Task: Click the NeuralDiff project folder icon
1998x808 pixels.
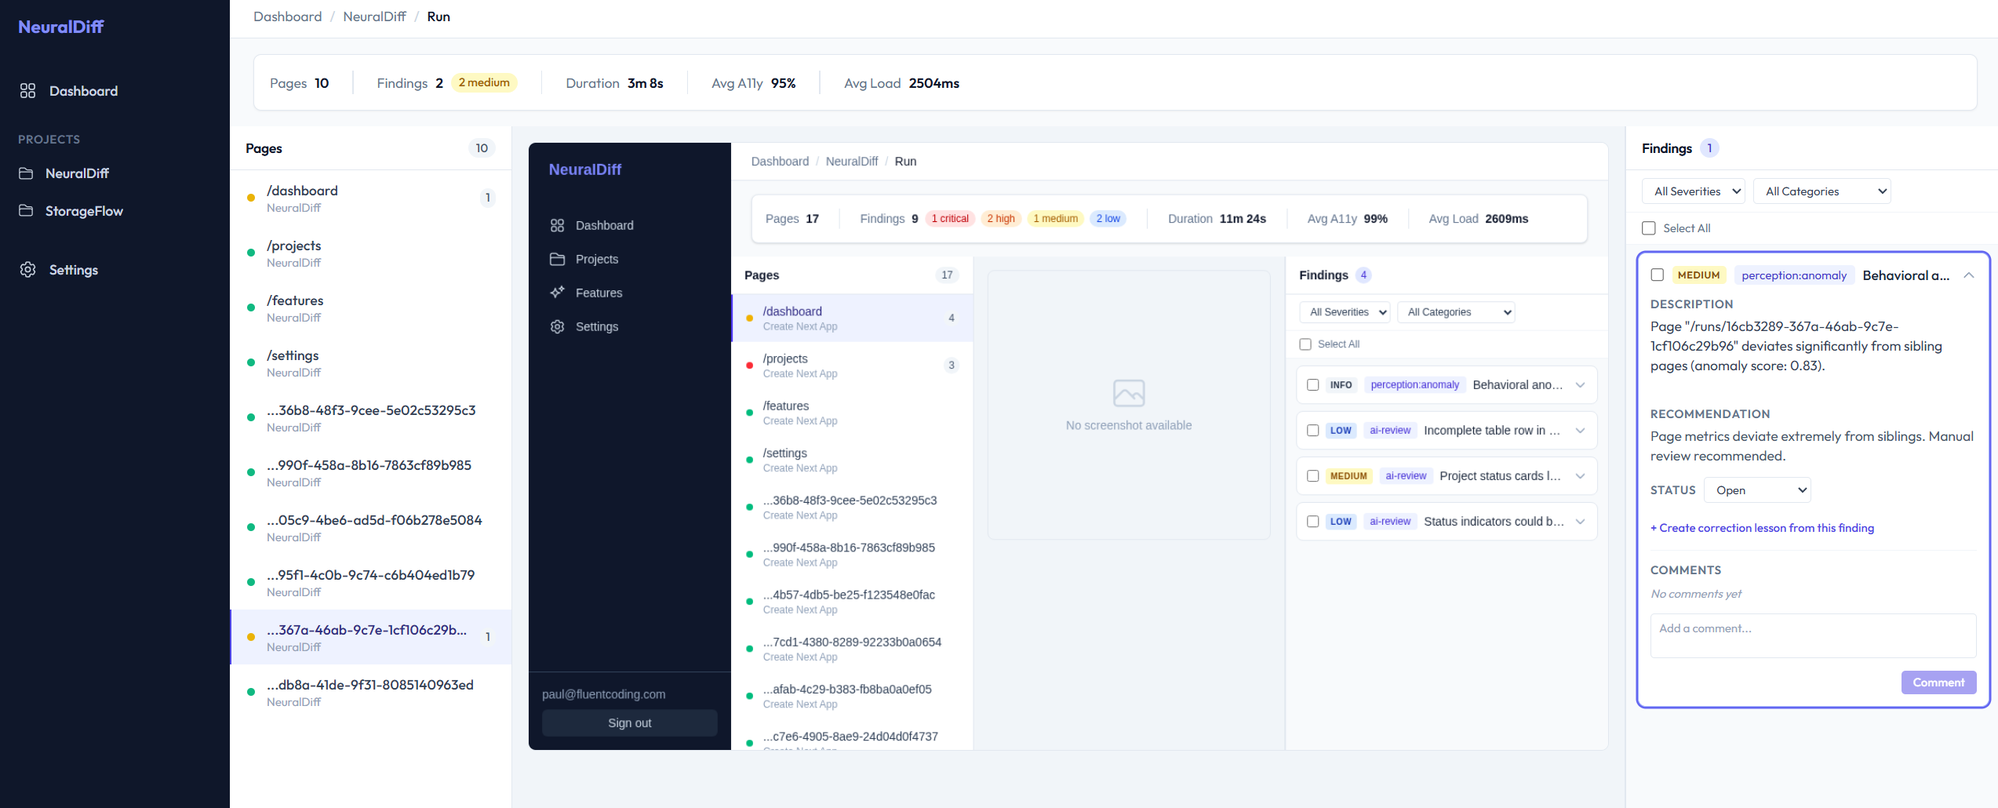Action: tap(26, 173)
